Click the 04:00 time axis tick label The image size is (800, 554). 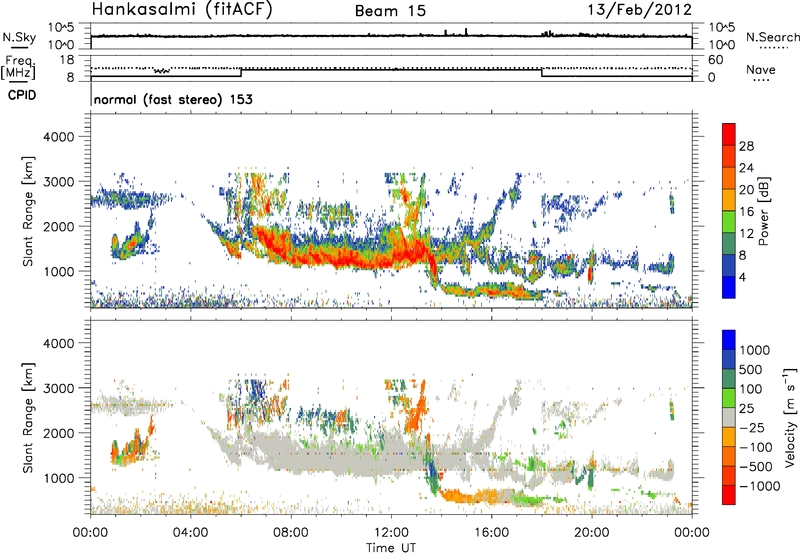pyautogui.click(x=191, y=533)
